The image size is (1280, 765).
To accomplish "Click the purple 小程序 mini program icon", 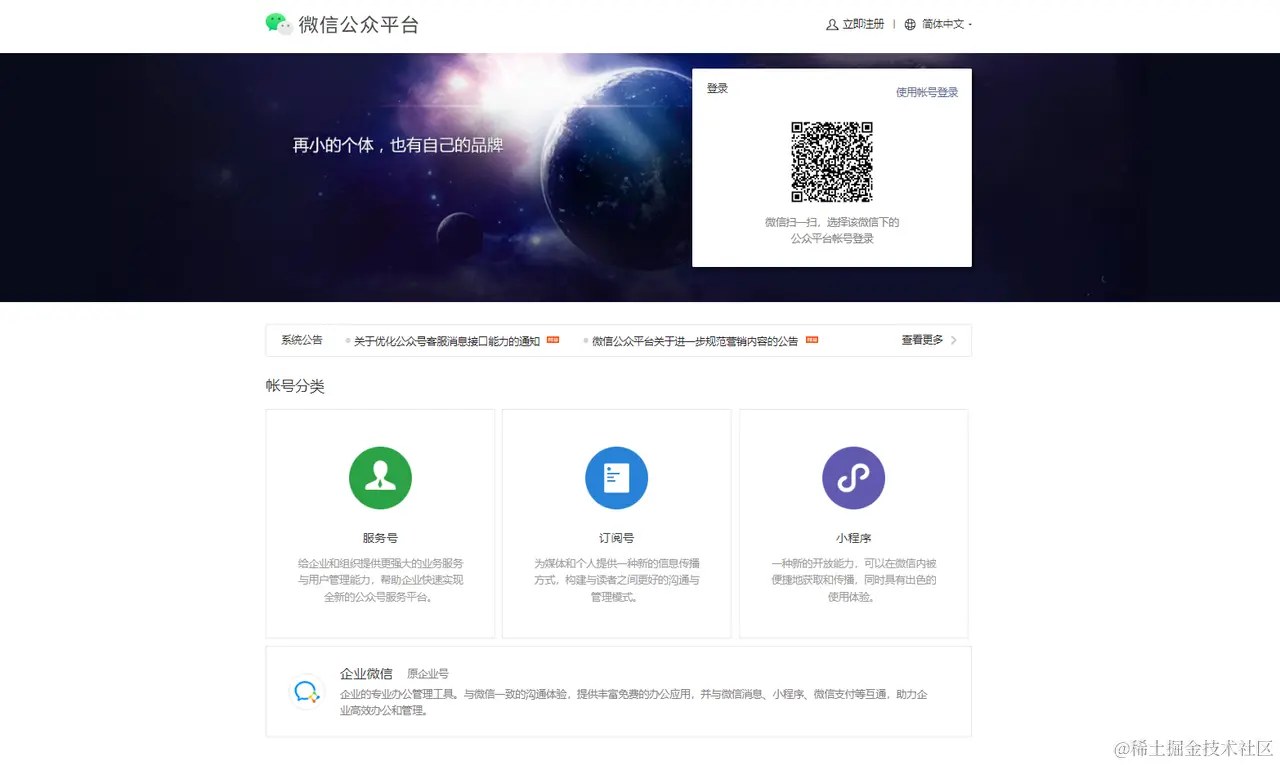I will [x=853, y=478].
